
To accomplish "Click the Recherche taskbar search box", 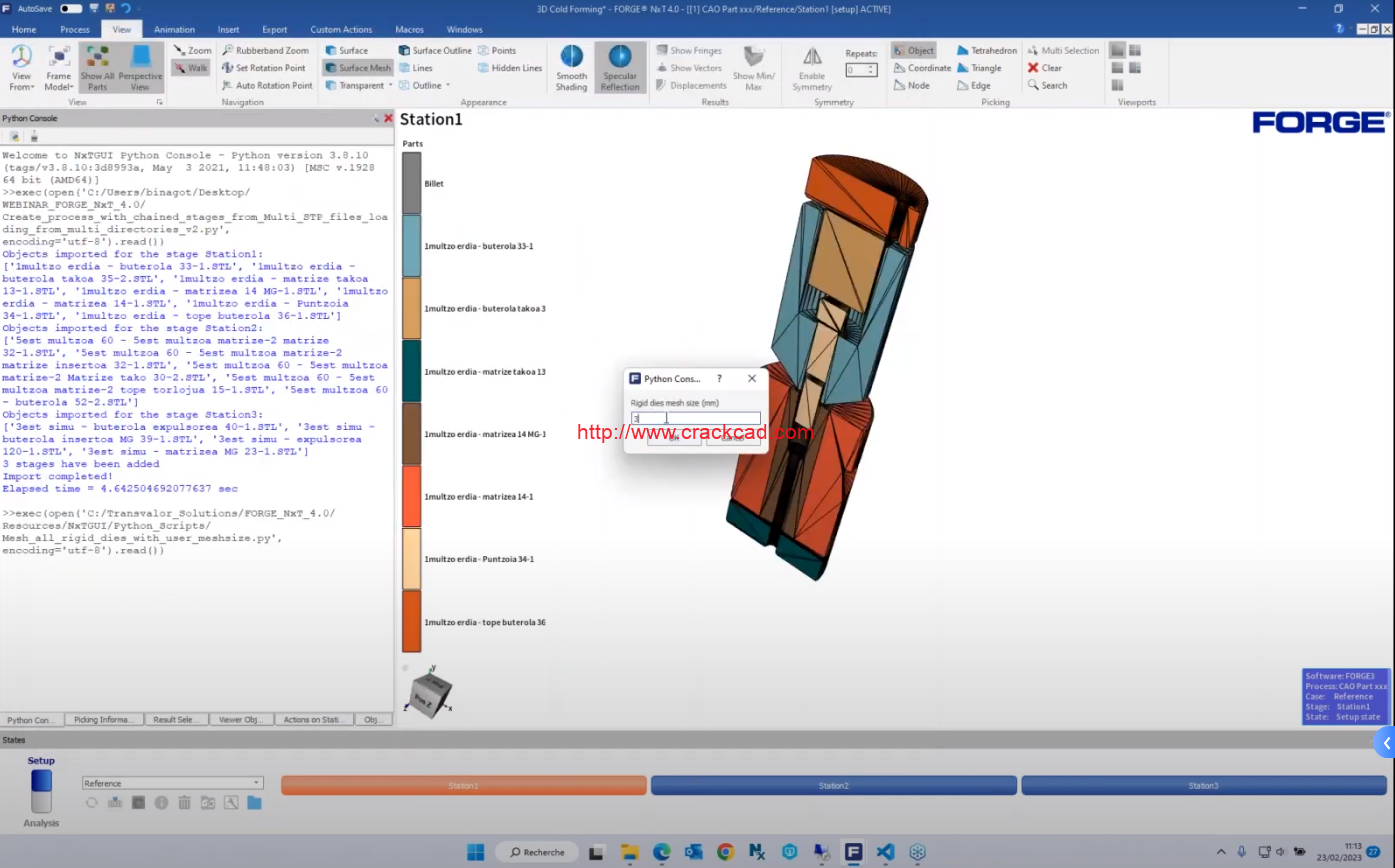I will [x=536, y=852].
